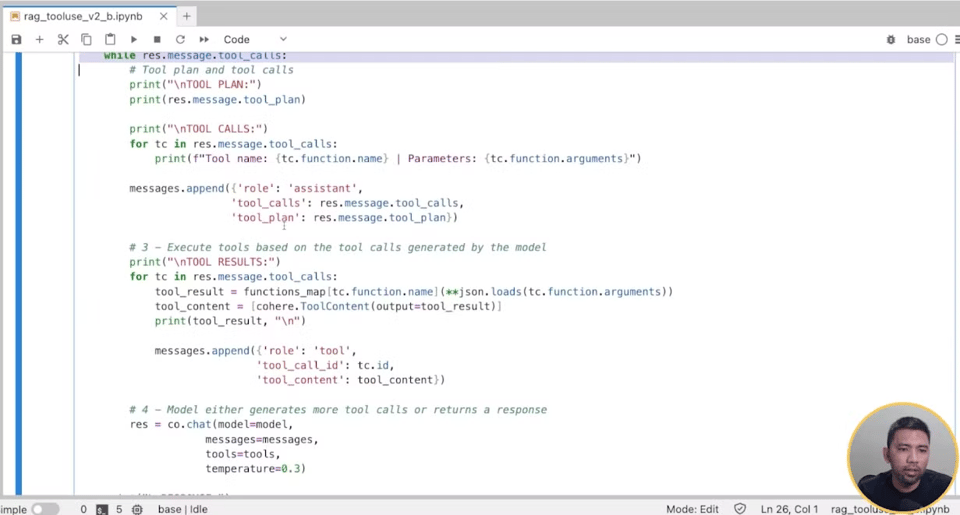Switch kernel by clicking base

(918, 40)
